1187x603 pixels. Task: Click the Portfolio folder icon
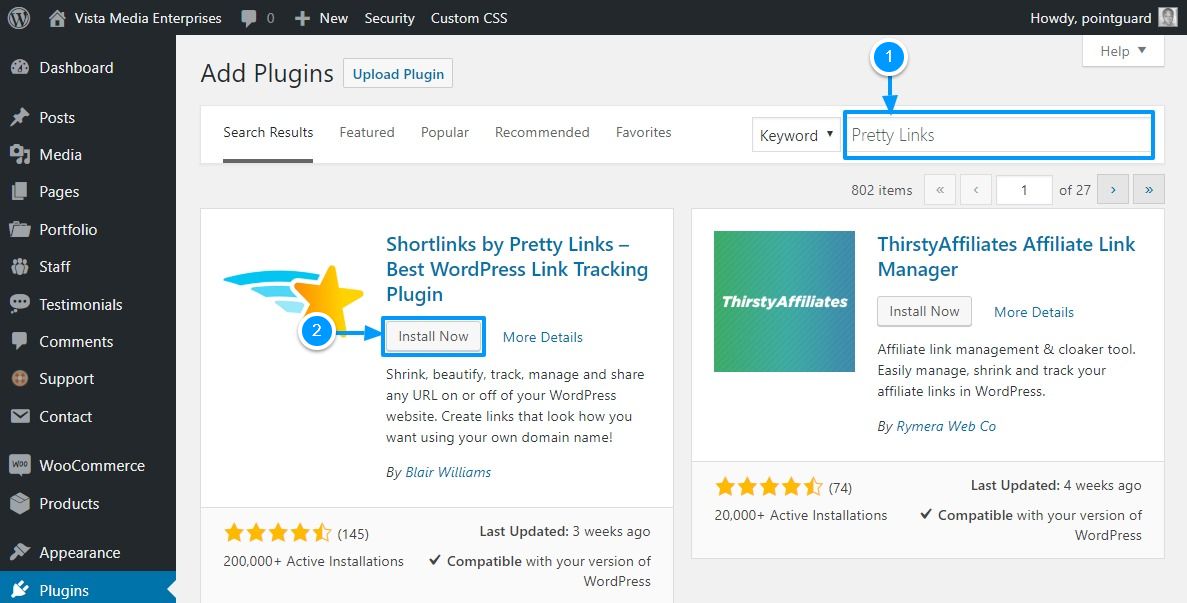pyautogui.click(x=20, y=229)
